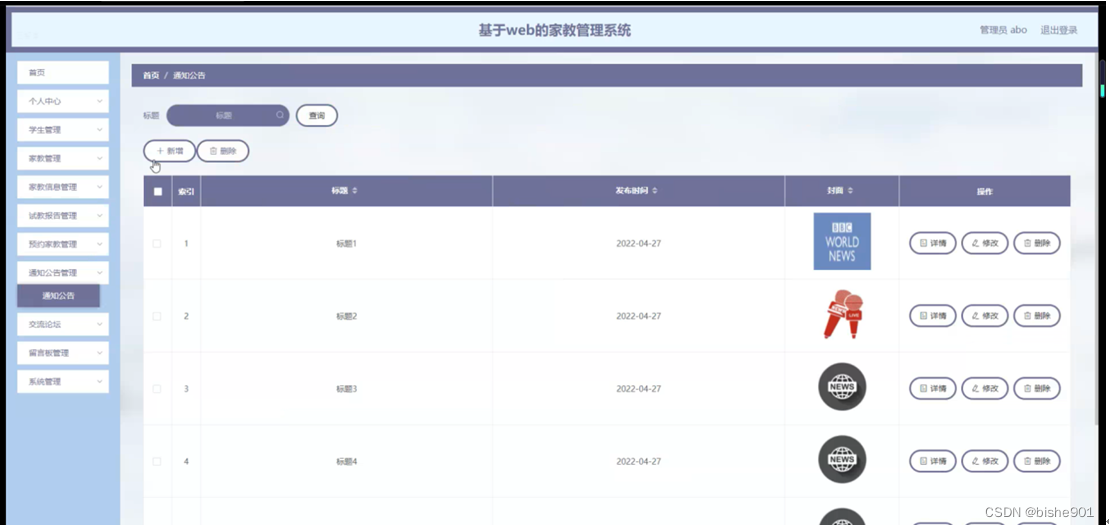View 详情 for 标题4 row
Image resolution: width=1109 pixels, height=527 pixels.
click(x=932, y=461)
